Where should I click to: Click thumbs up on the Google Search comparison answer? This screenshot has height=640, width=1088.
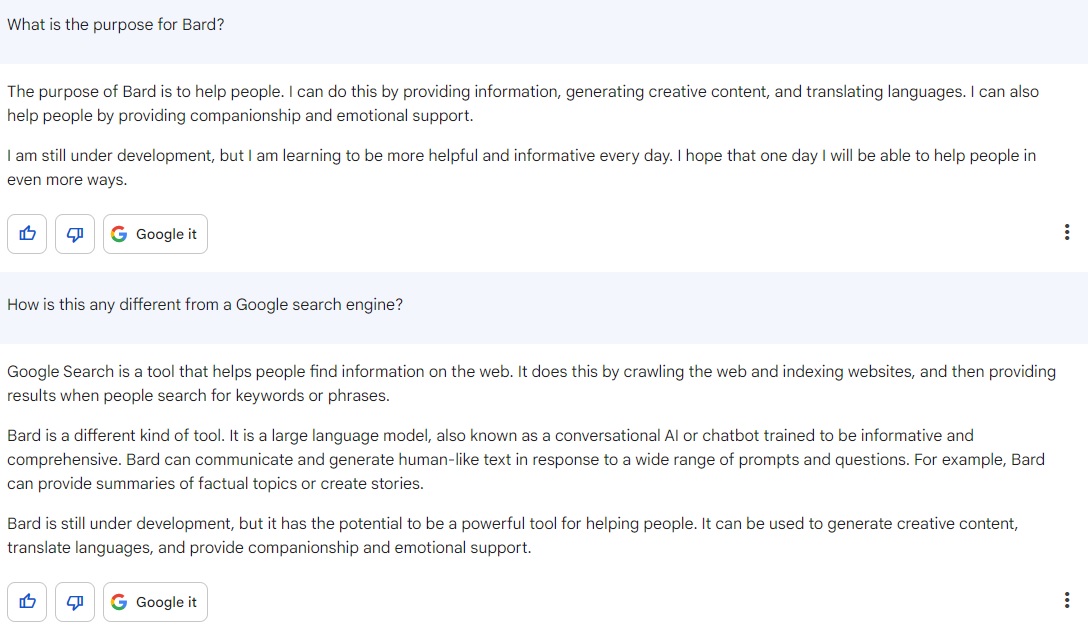(27, 602)
